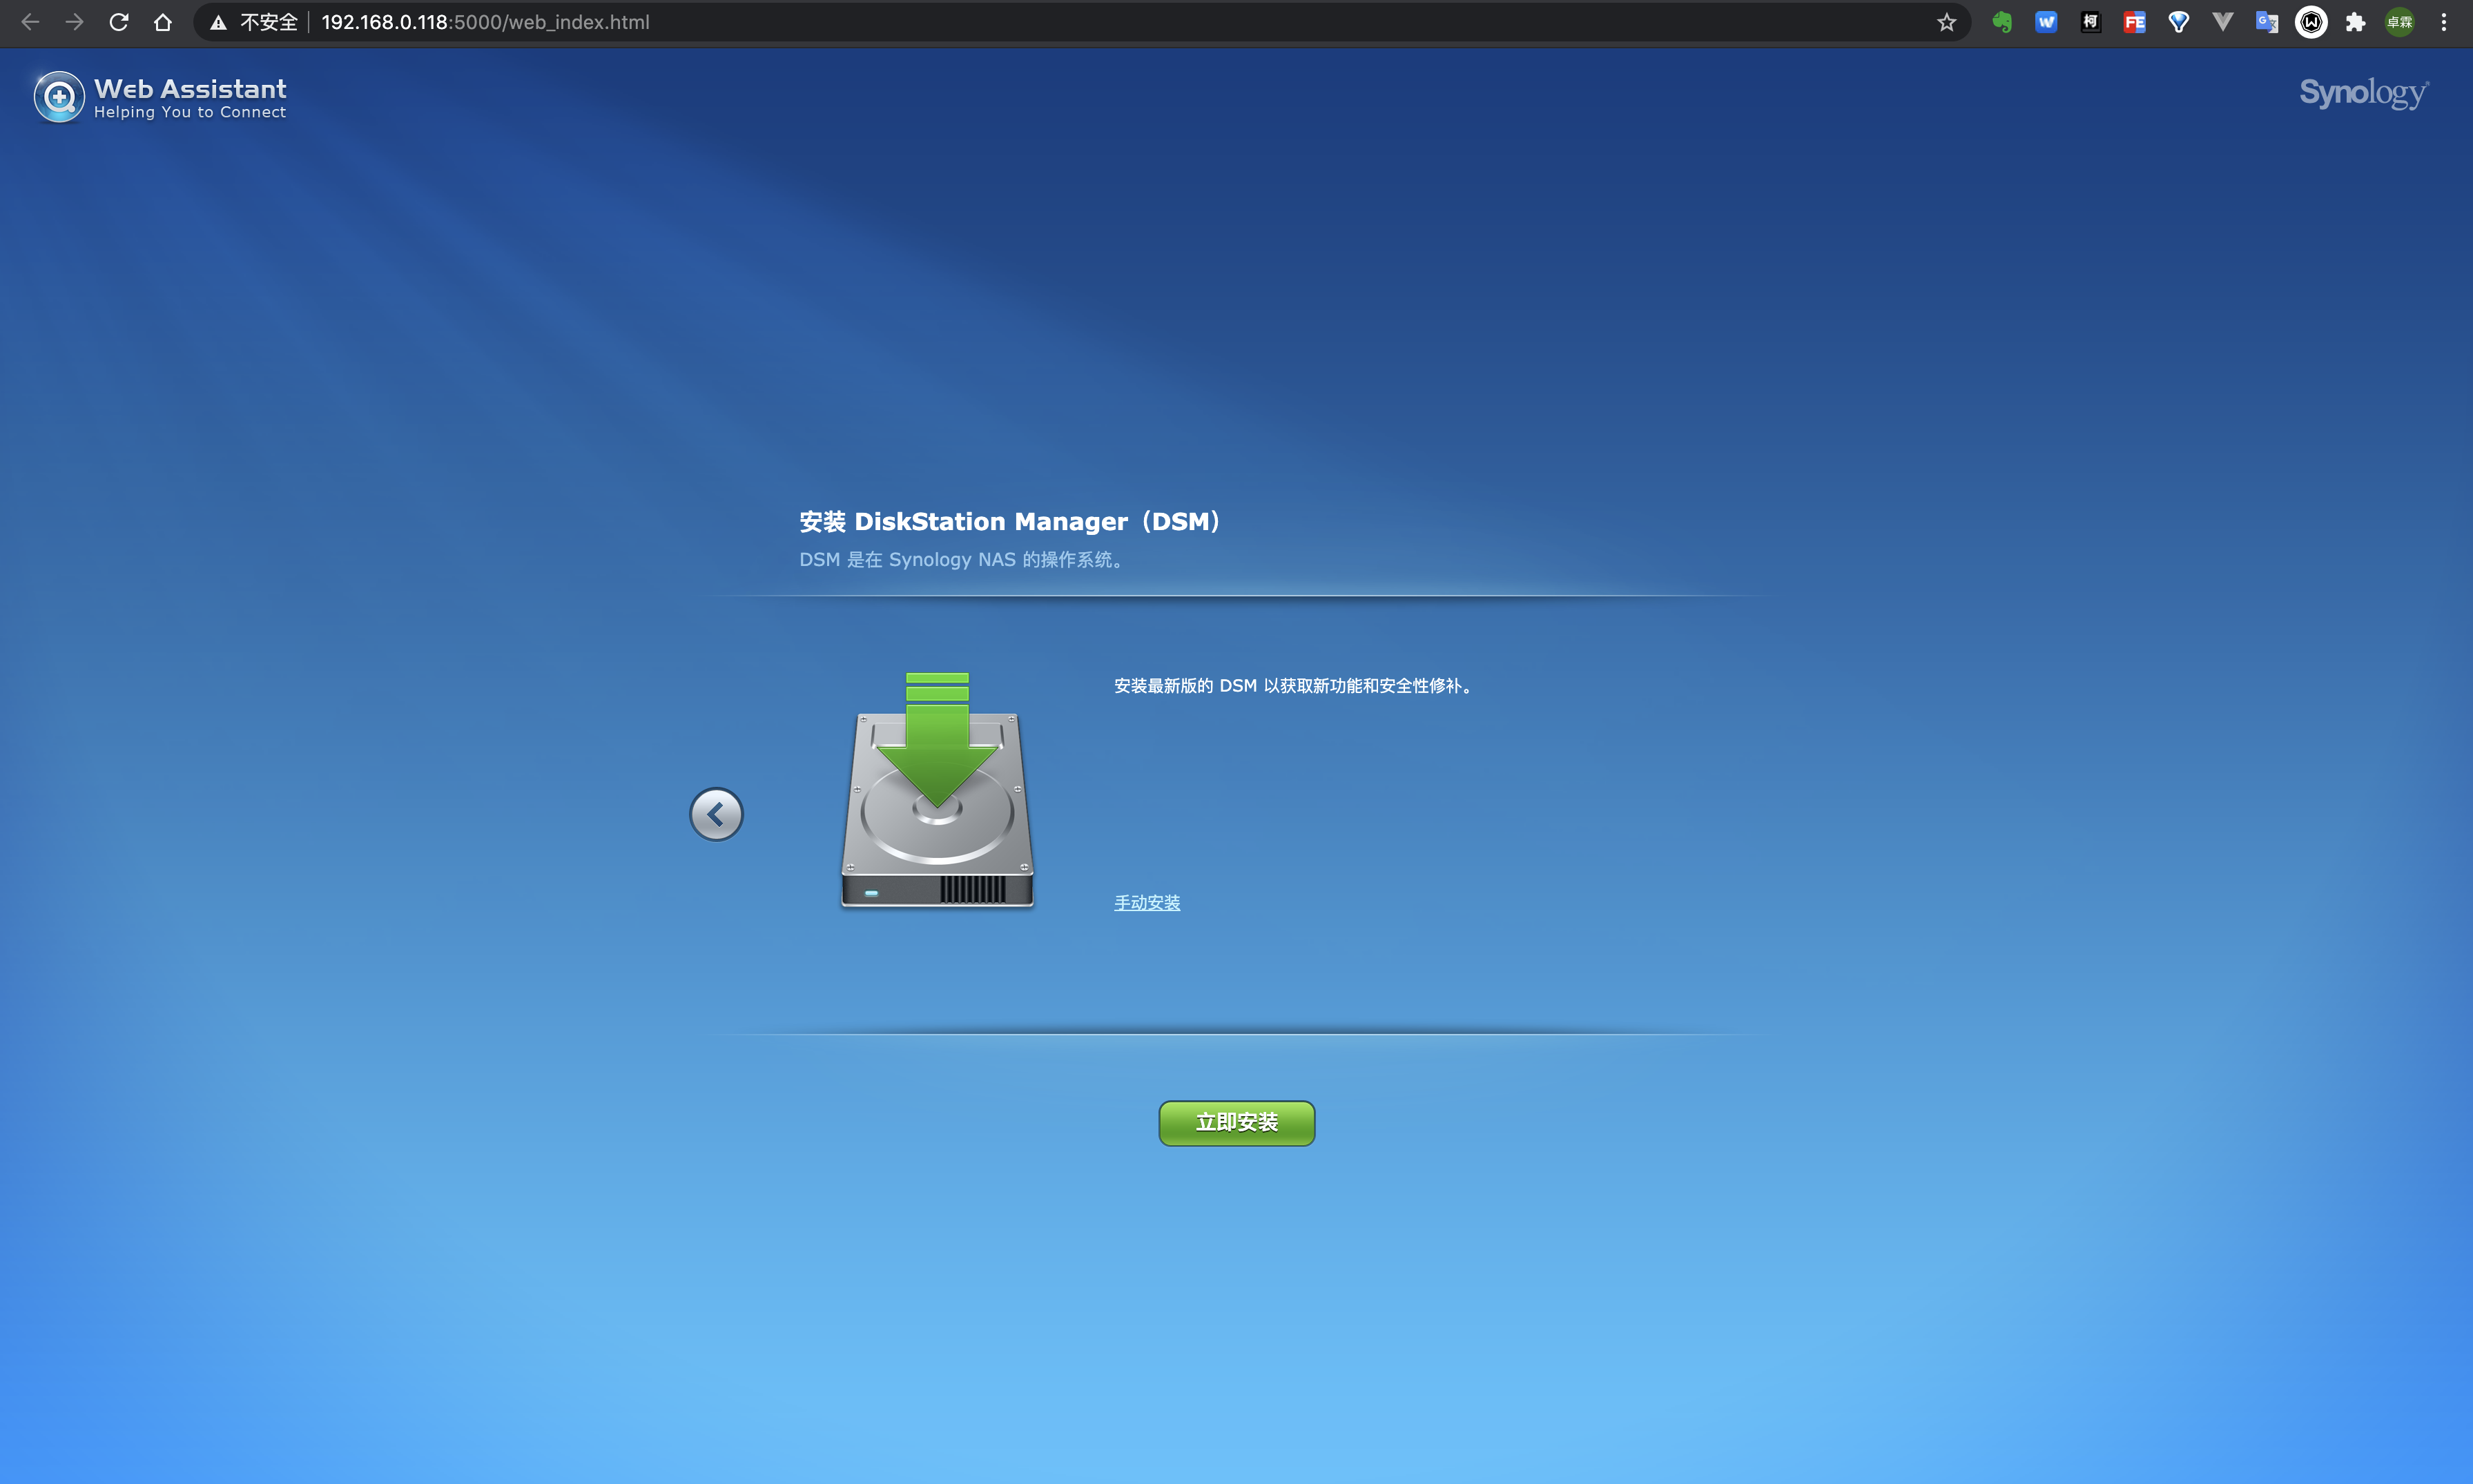Open the Extensions puzzle-piece menu
2473x1484 pixels.
[2355, 22]
